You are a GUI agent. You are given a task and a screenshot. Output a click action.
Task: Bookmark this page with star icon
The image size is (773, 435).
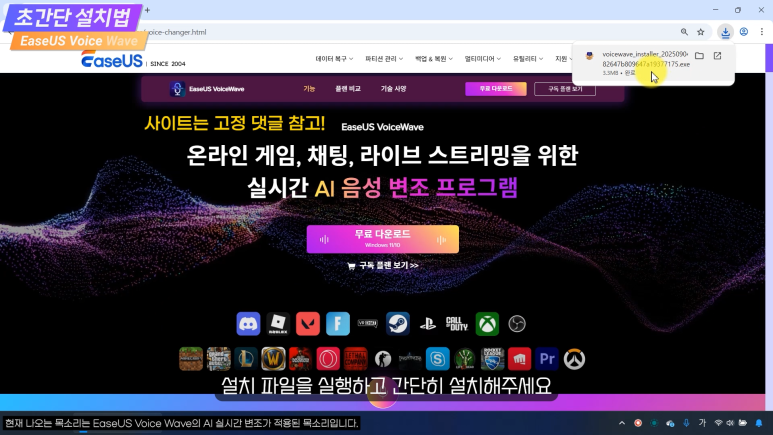point(701,32)
